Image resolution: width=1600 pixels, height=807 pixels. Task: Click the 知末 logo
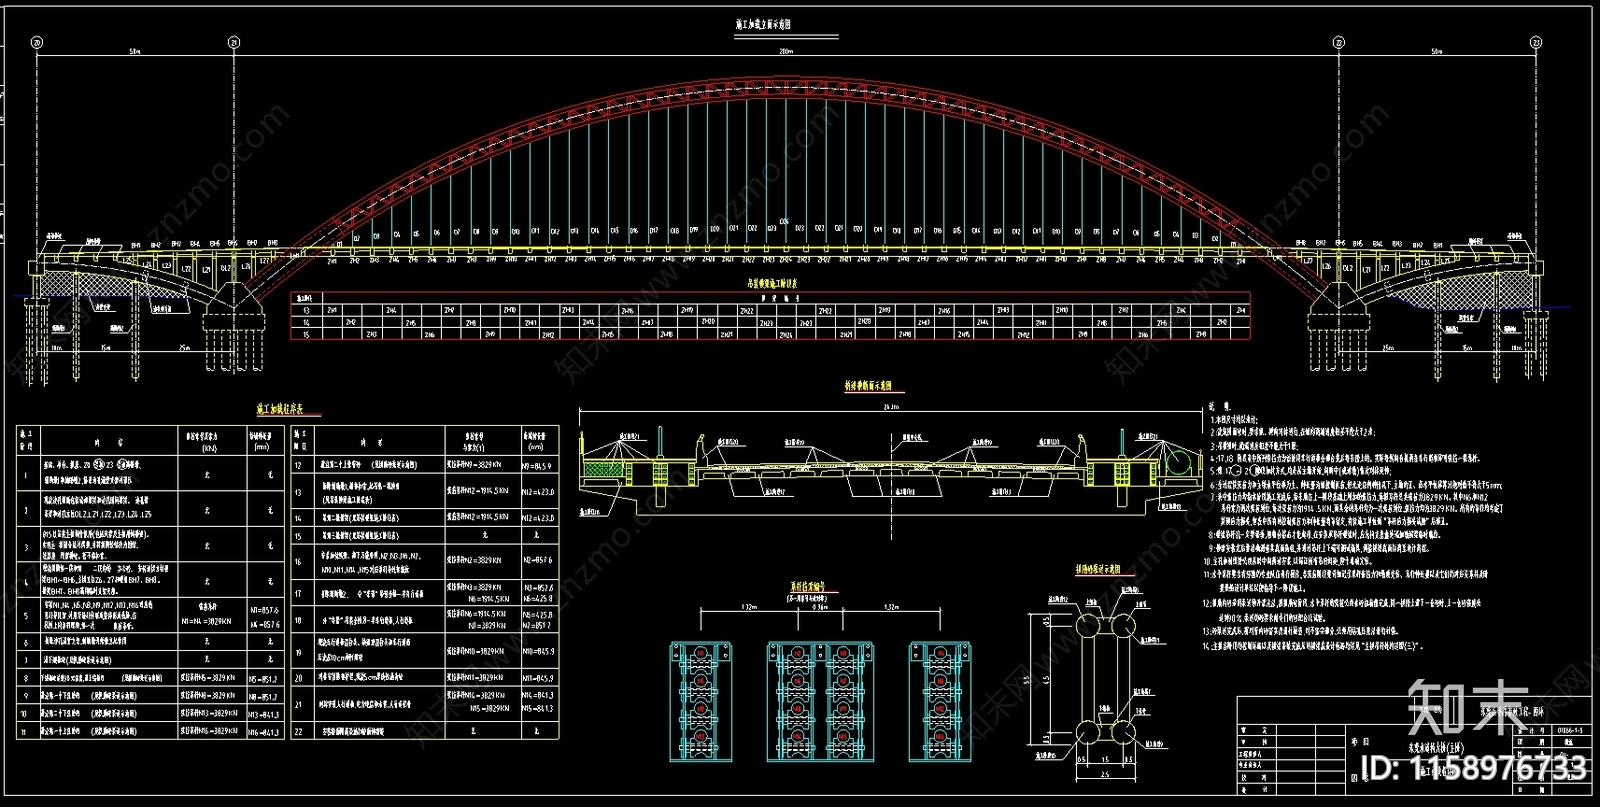point(1466,709)
